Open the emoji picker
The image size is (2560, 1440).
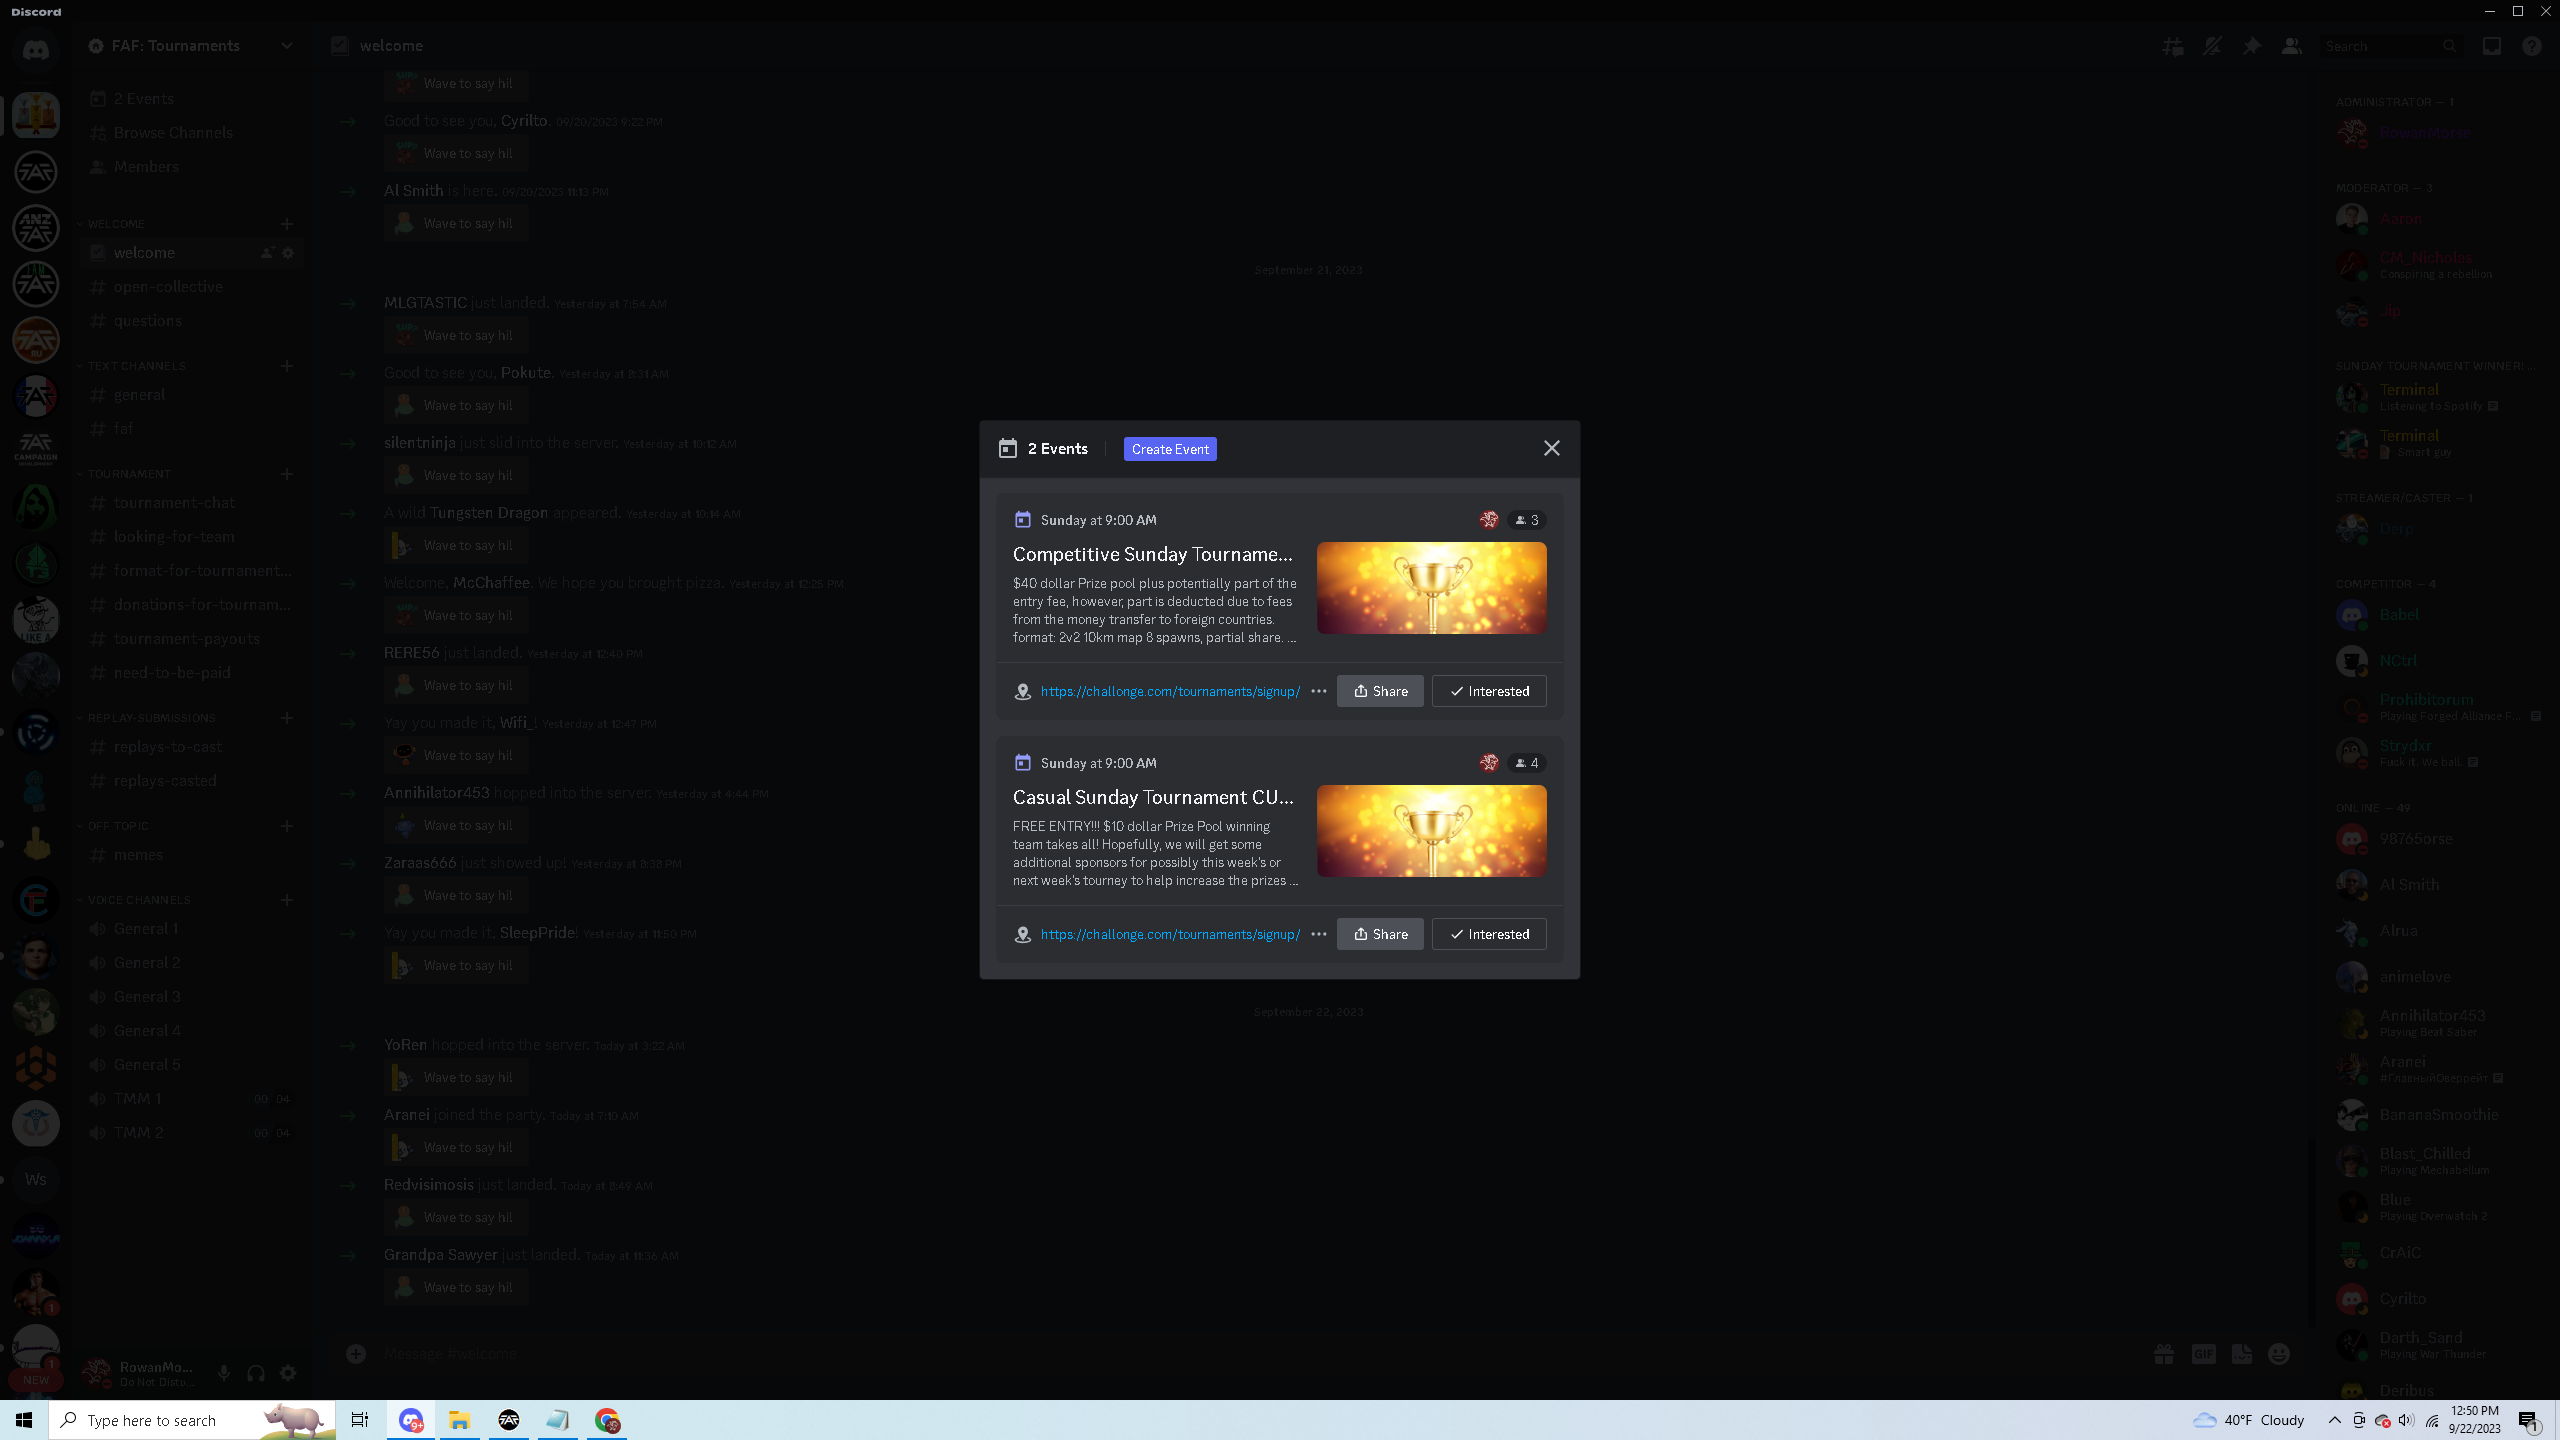2279,1354
